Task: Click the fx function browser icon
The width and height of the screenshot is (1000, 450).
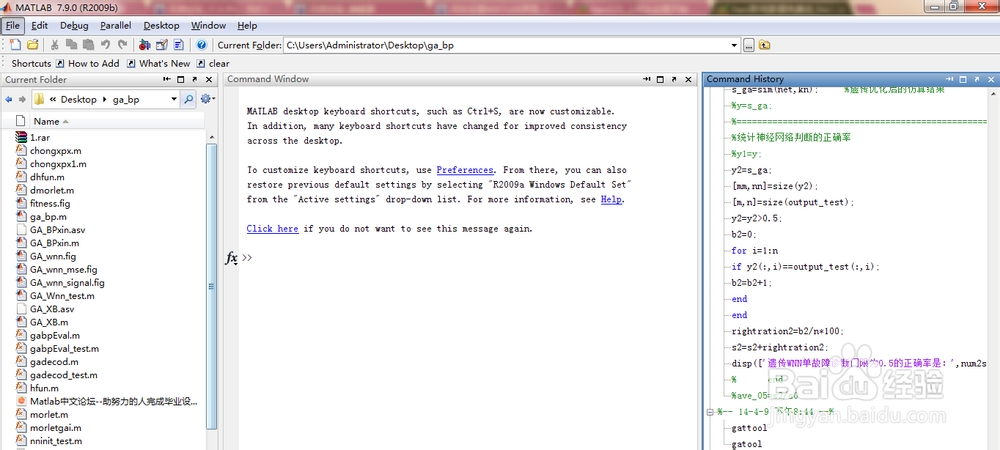Action: pos(232,258)
